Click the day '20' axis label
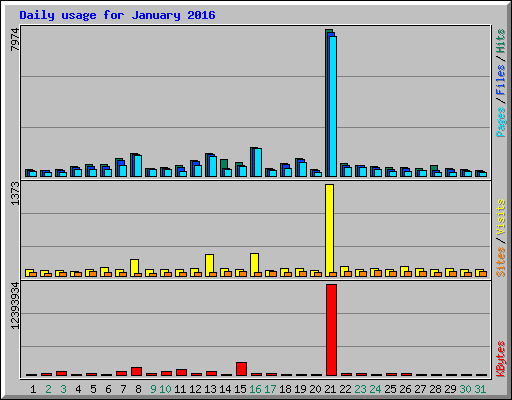 click(315, 389)
